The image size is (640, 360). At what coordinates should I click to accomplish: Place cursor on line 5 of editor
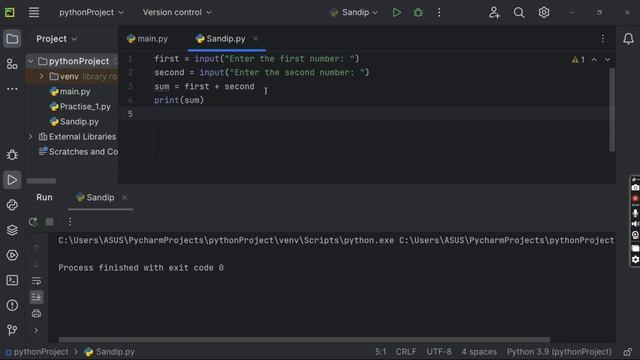(x=367, y=114)
